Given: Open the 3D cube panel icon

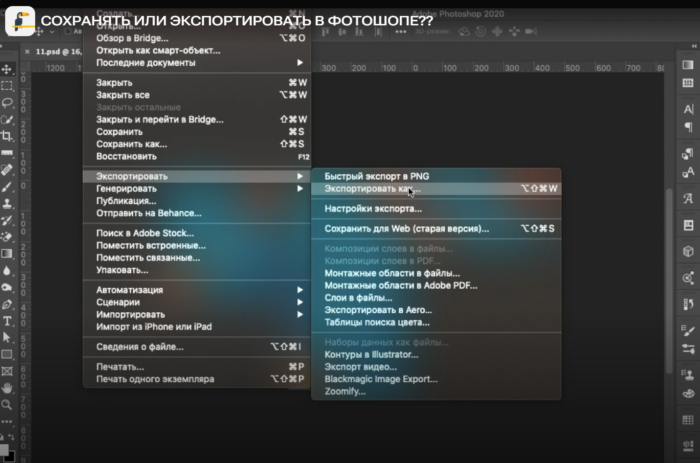Looking at the screenshot, I should 688,251.
